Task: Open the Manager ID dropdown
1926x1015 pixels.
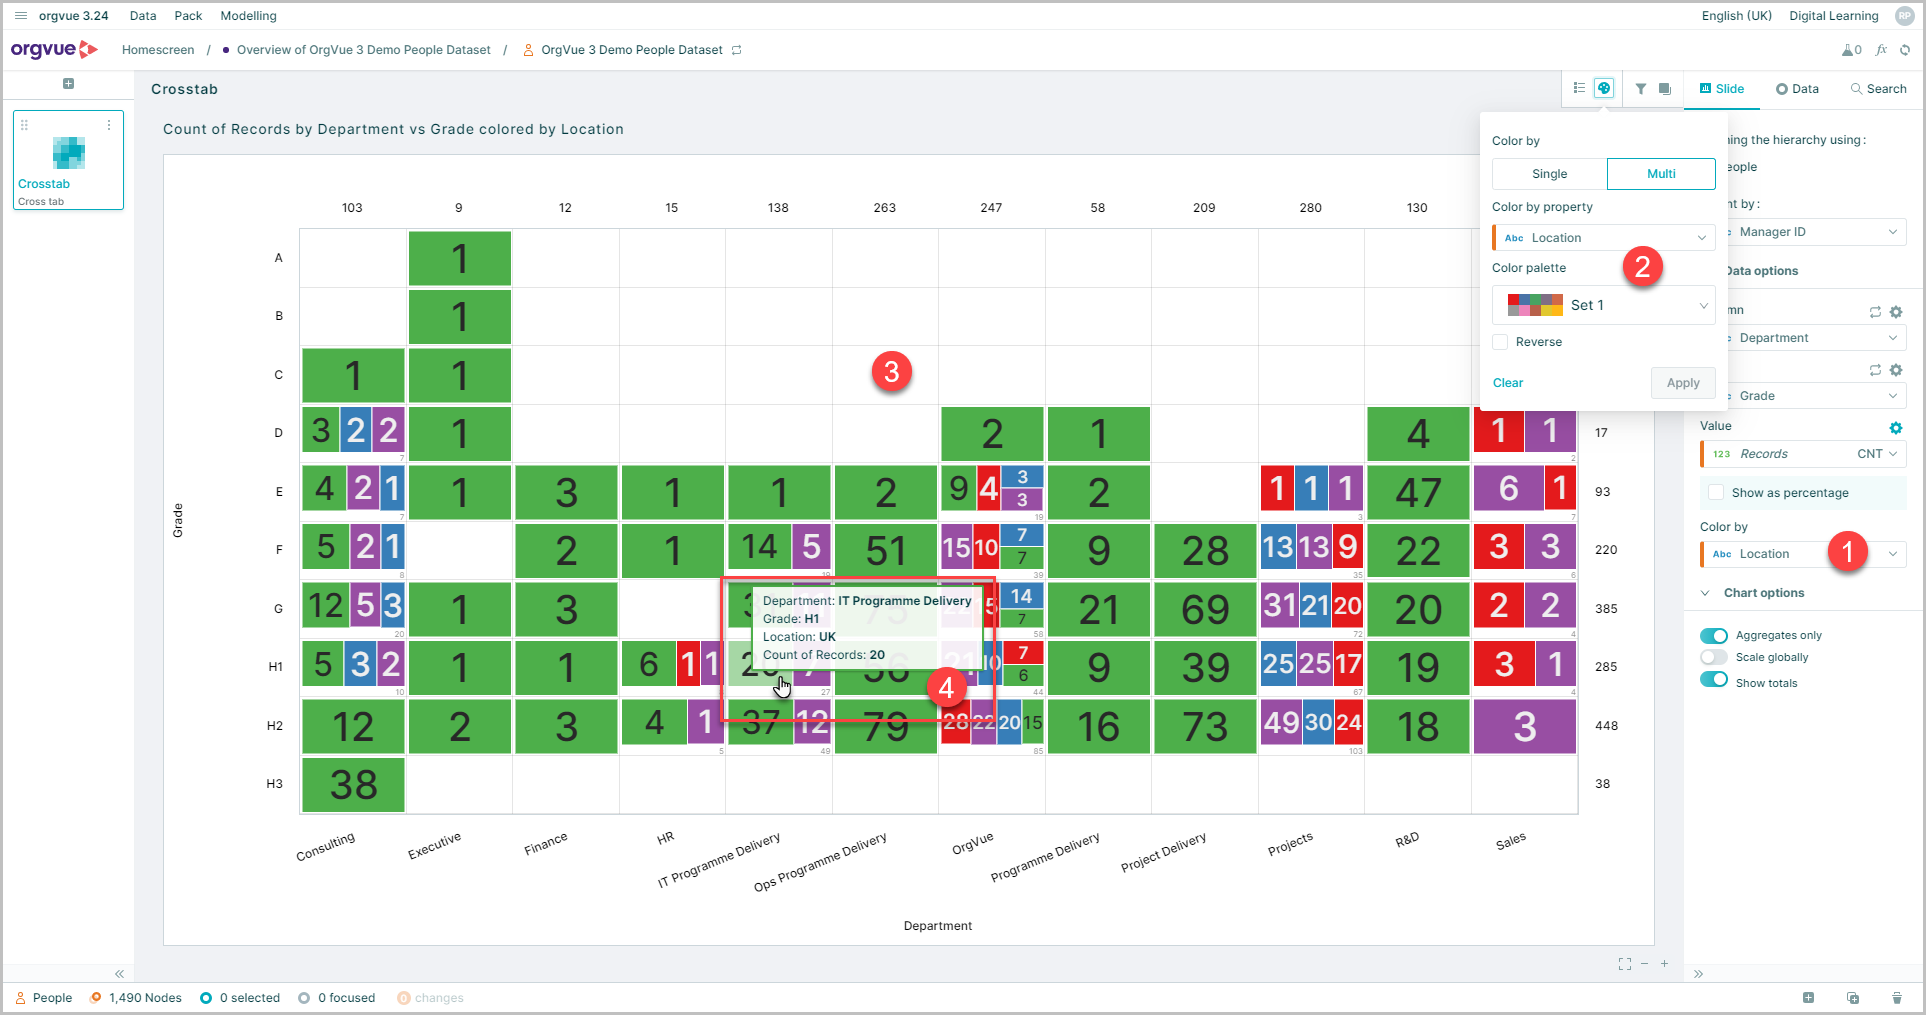Action: (1816, 232)
